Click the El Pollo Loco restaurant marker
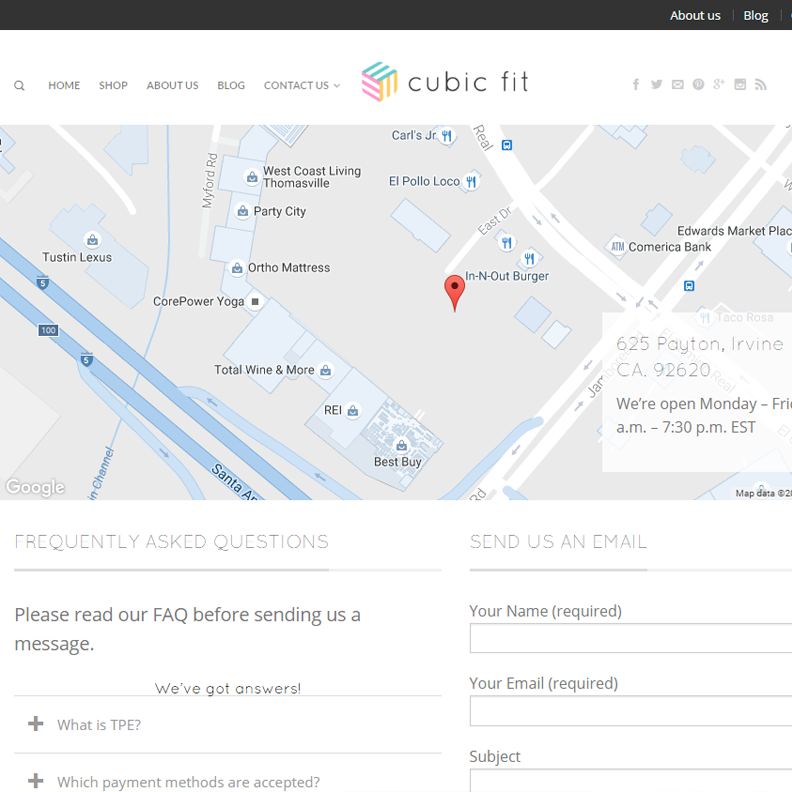792x792 pixels. 471,181
